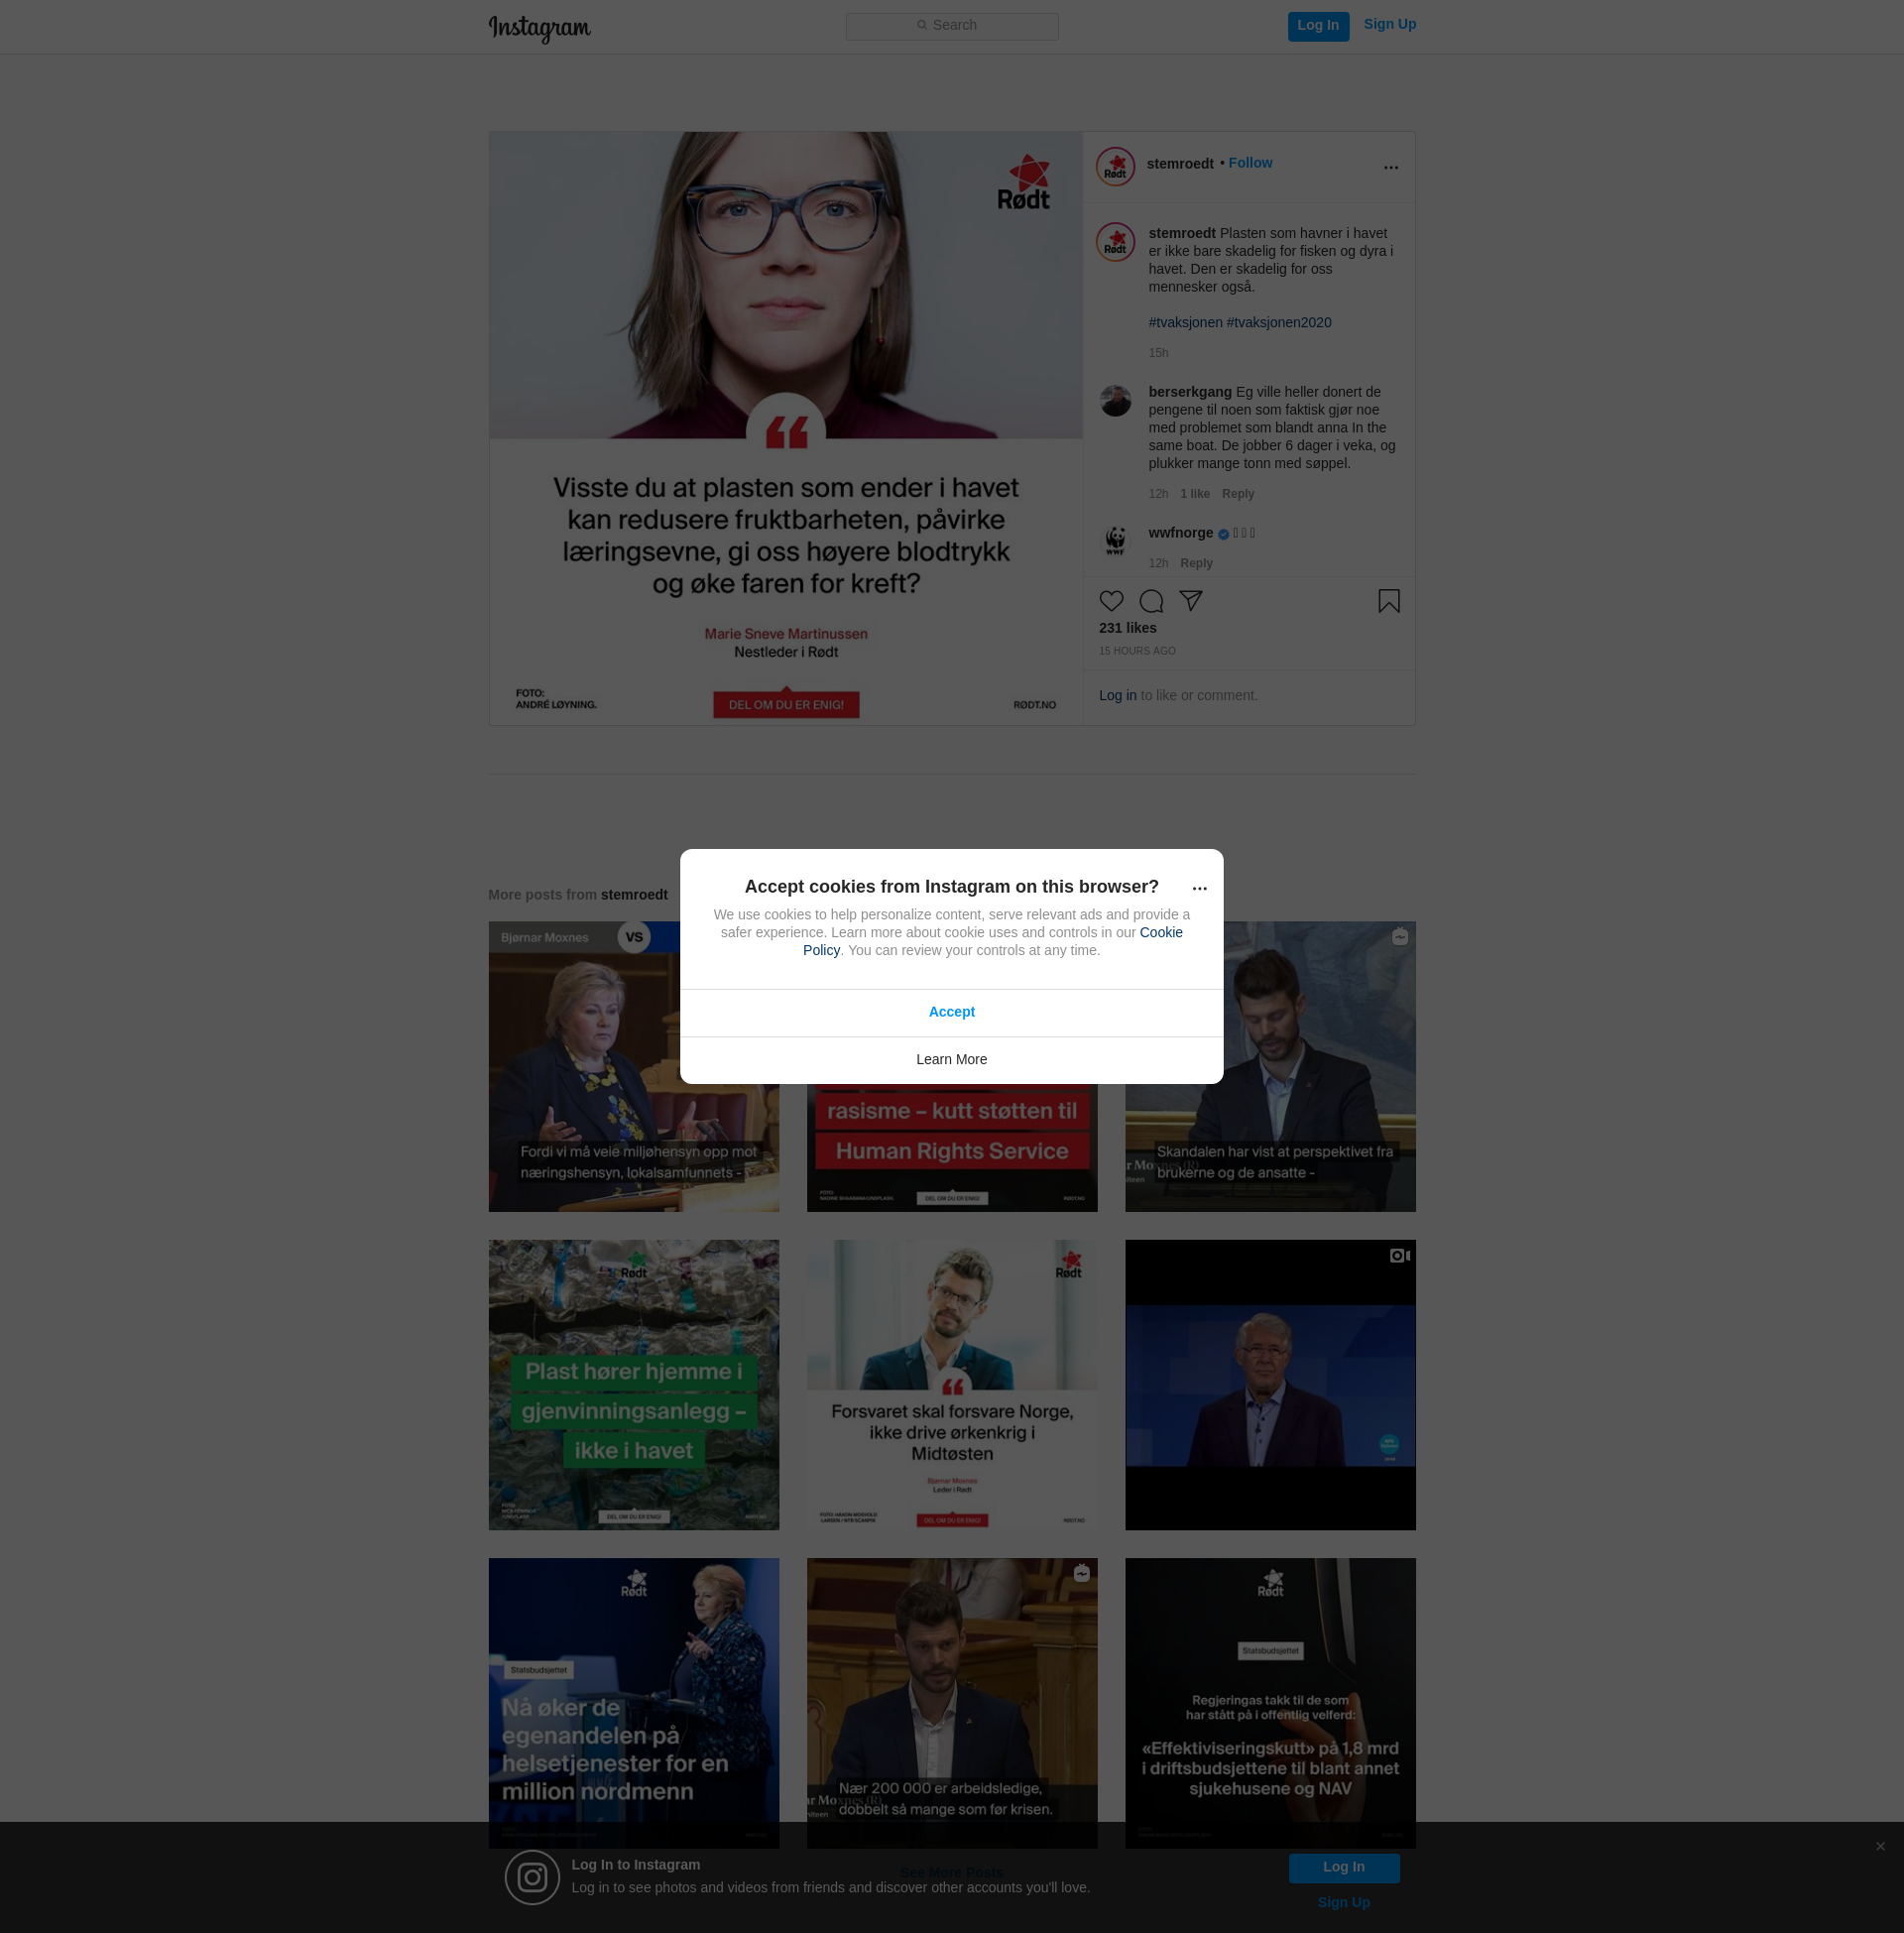
Task: Open Human Rights Service post thumbnail
Action: click(x=951, y=1148)
